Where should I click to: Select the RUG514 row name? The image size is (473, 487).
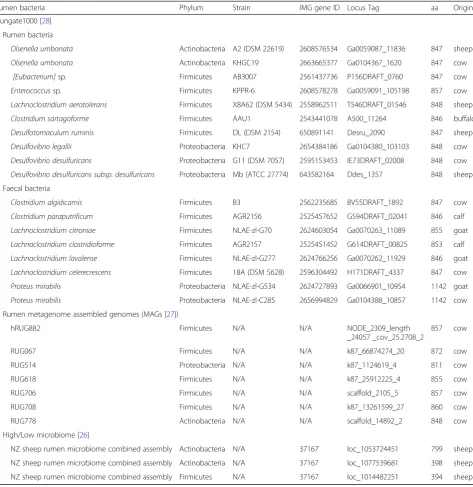click(23, 365)
